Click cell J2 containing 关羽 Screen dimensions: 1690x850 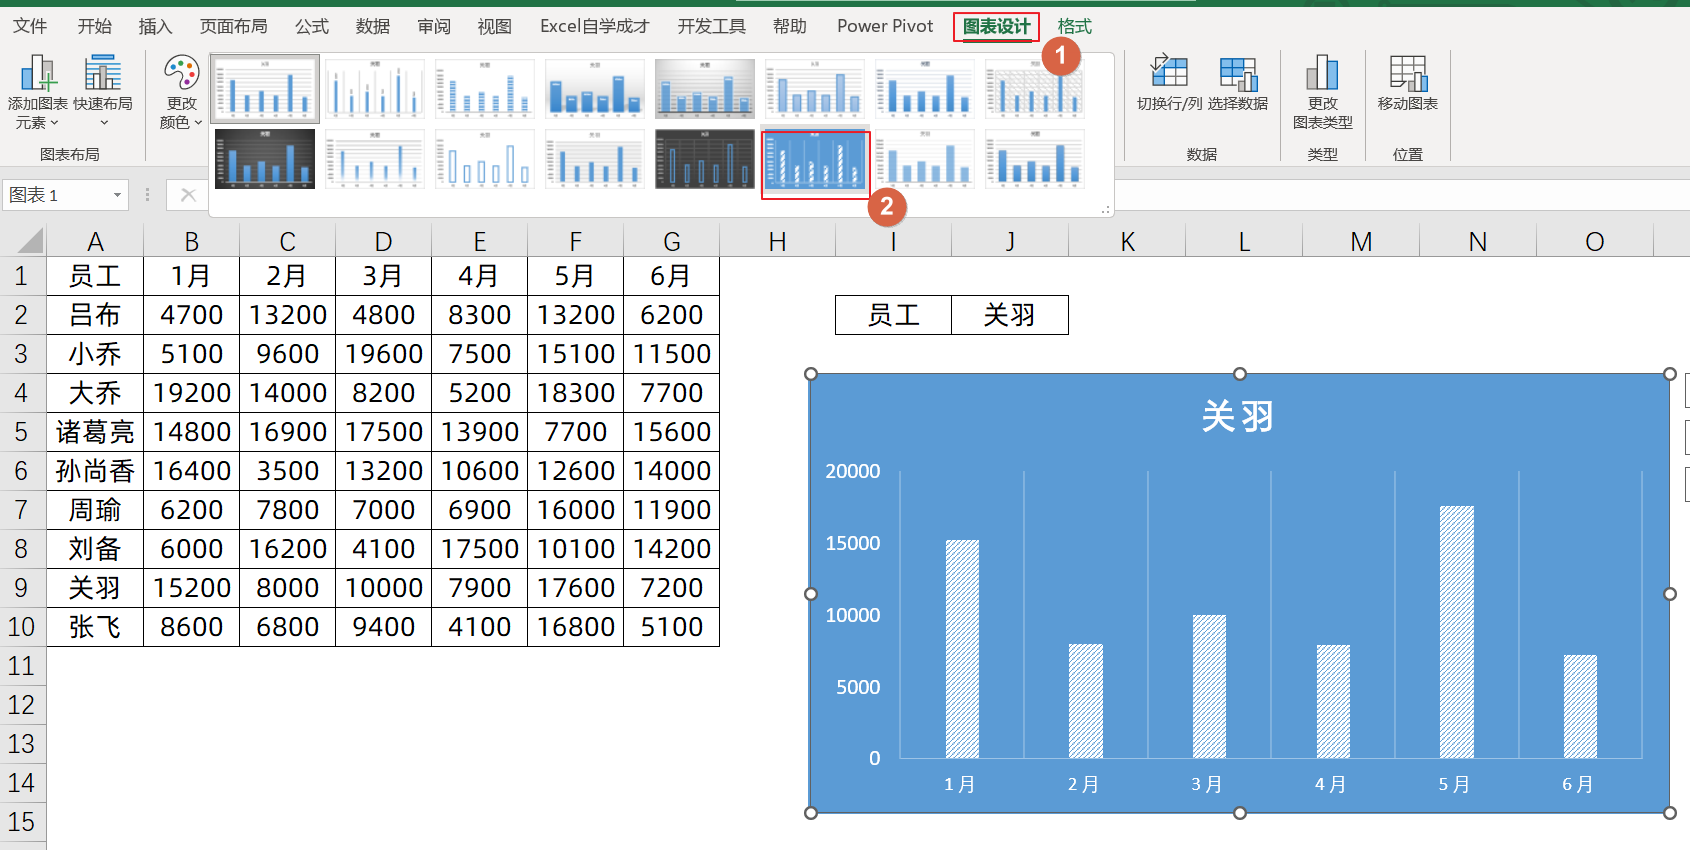1010,315
